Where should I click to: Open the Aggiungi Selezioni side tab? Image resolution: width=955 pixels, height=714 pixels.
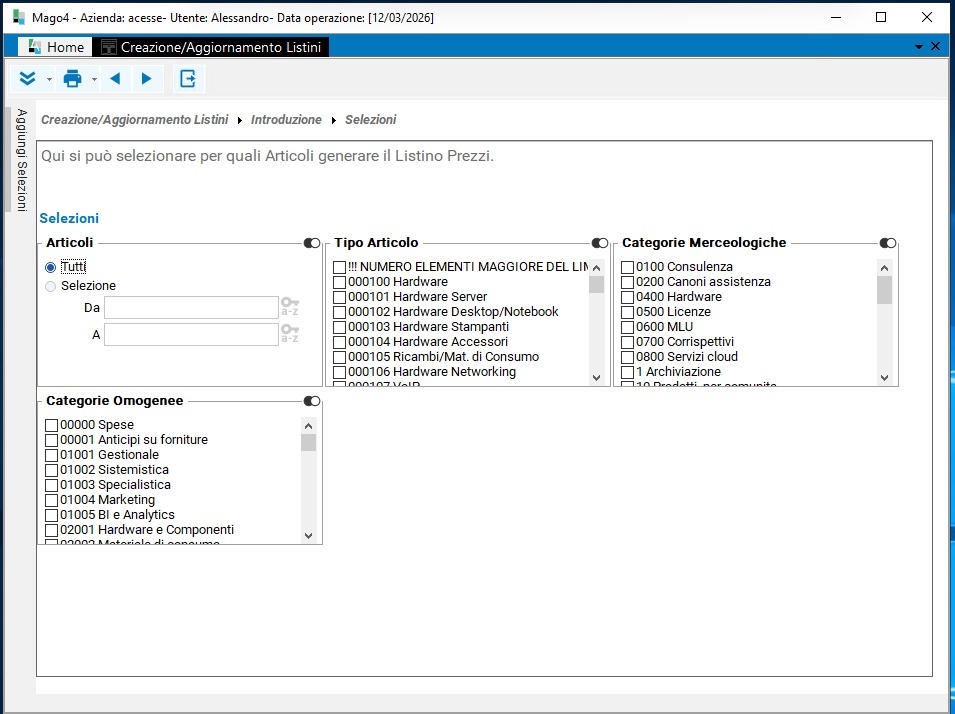(x=21, y=158)
